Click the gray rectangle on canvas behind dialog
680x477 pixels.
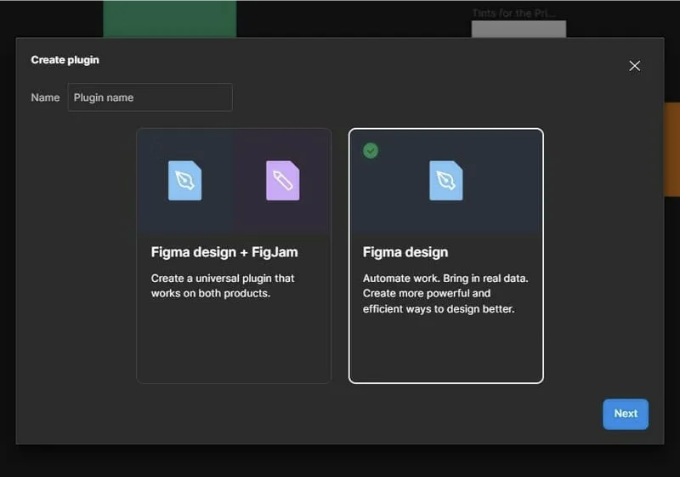point(519,29)
